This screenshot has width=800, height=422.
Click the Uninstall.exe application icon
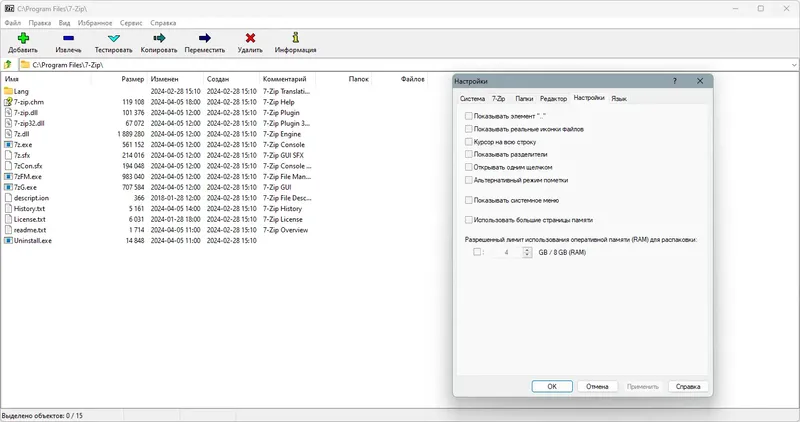click(8, 241)
